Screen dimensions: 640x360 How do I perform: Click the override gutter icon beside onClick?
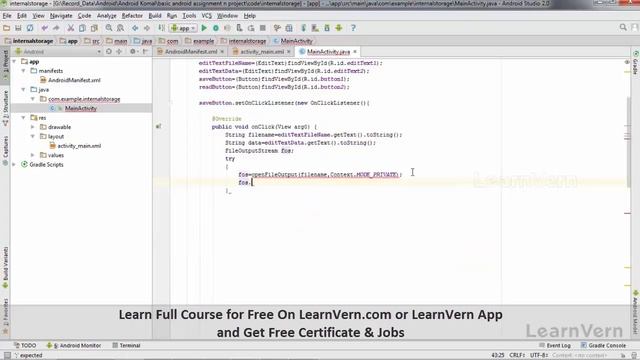click(x=158, y=127)
